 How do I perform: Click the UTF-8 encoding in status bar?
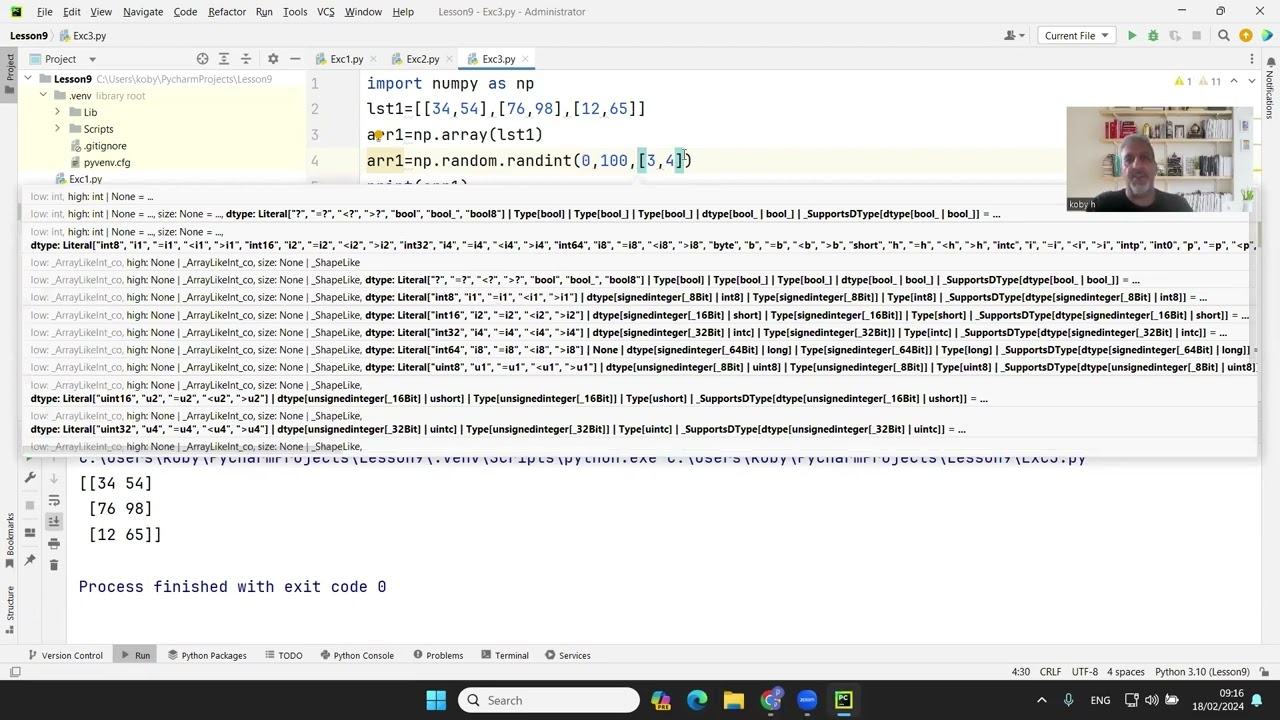[1085, 672]
